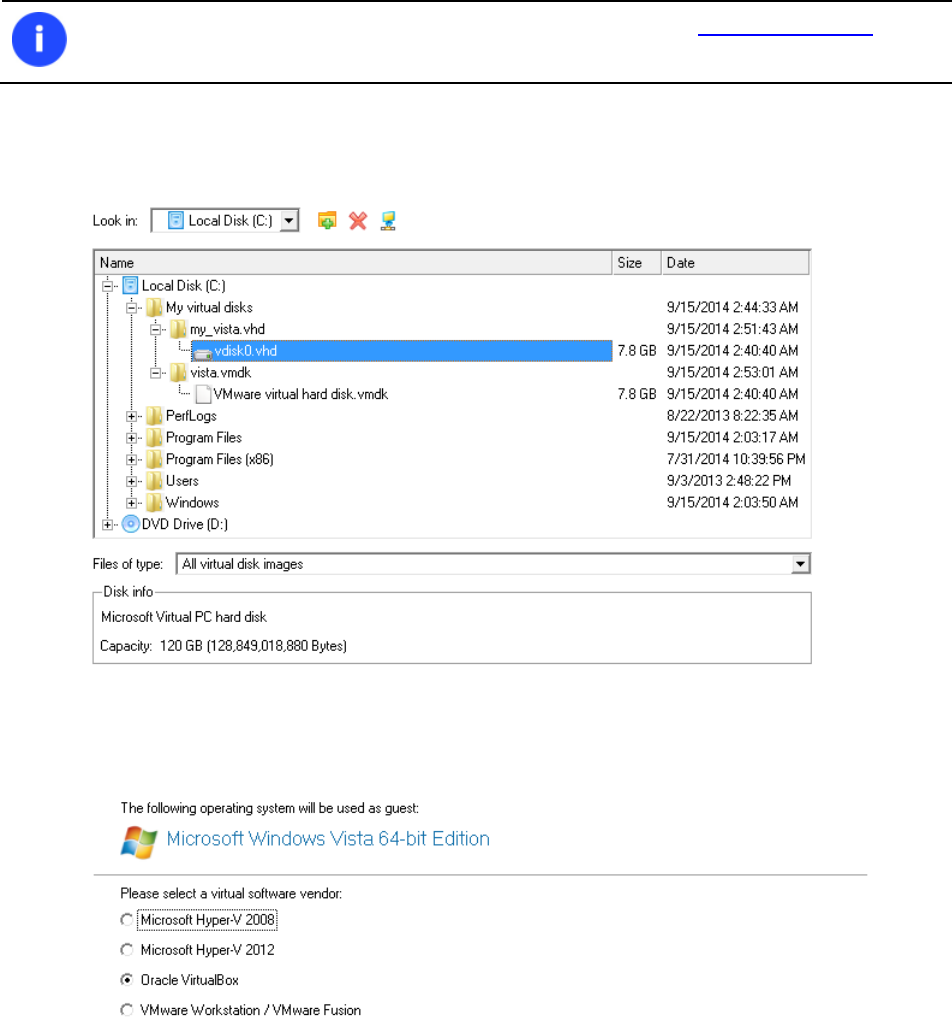Viewport: 952px width, 1032px height.
Task: Click the map network drive icon
Action: [388, 220]
